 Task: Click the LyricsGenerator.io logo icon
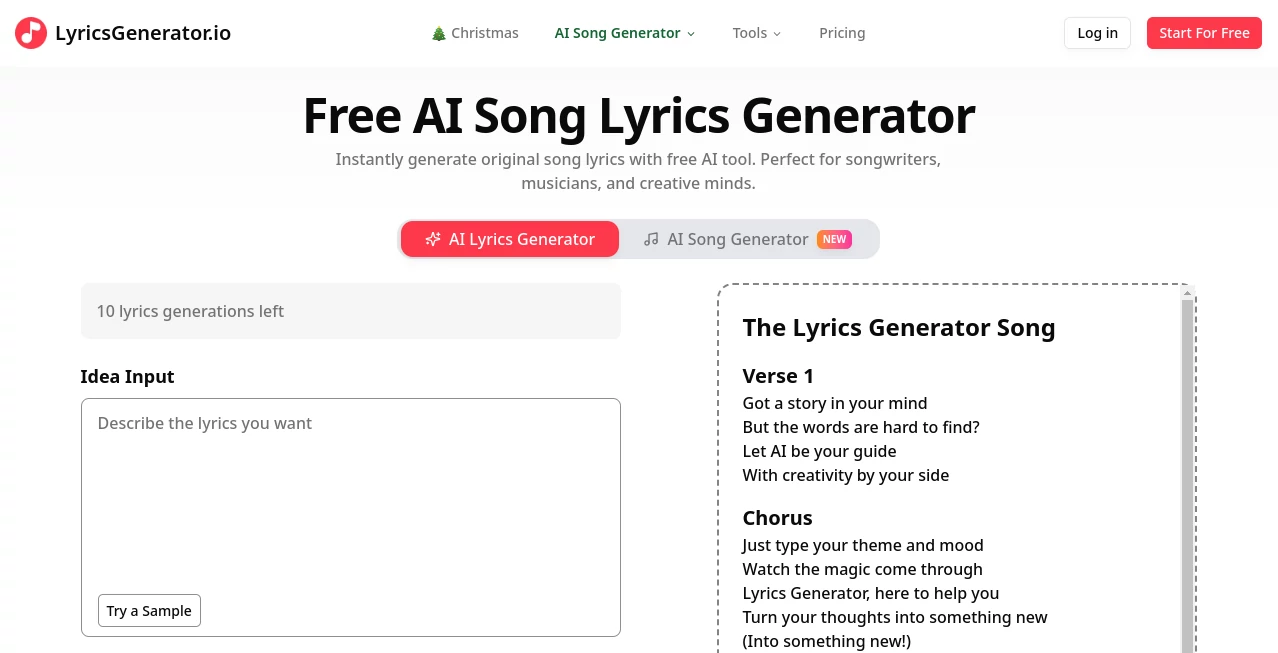(x=30, y=32)
